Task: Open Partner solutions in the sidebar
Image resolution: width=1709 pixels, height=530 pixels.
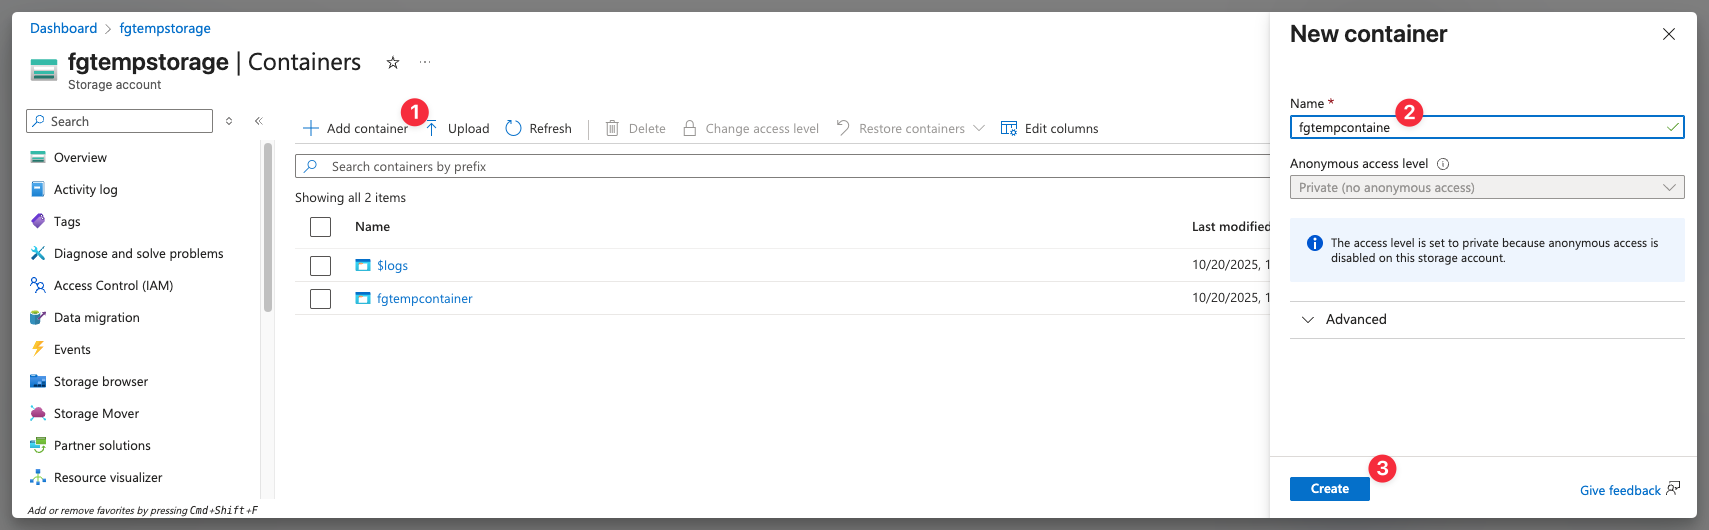Action: [102, 445]
